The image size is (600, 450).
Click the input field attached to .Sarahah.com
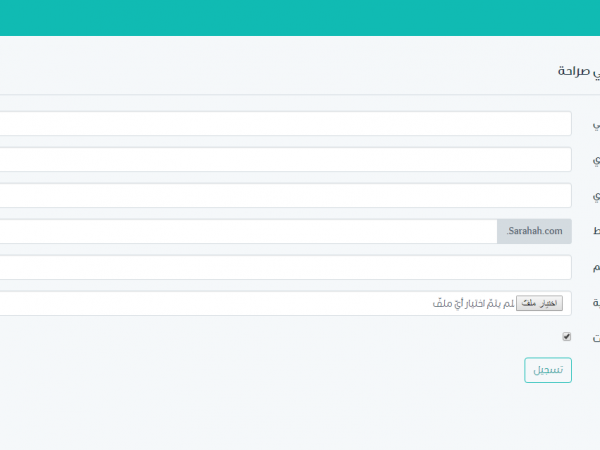coord(248,231)
